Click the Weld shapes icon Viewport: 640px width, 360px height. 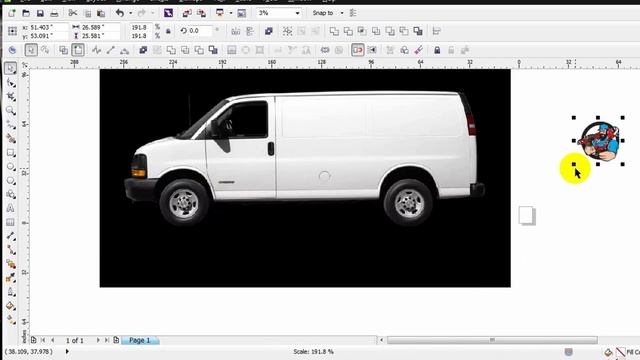334,31
